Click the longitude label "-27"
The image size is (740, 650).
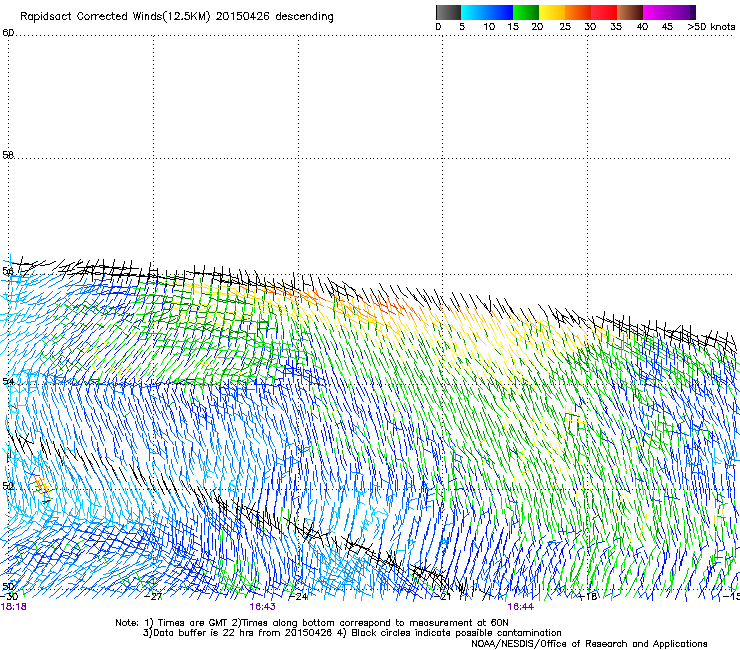click(153, 597)
